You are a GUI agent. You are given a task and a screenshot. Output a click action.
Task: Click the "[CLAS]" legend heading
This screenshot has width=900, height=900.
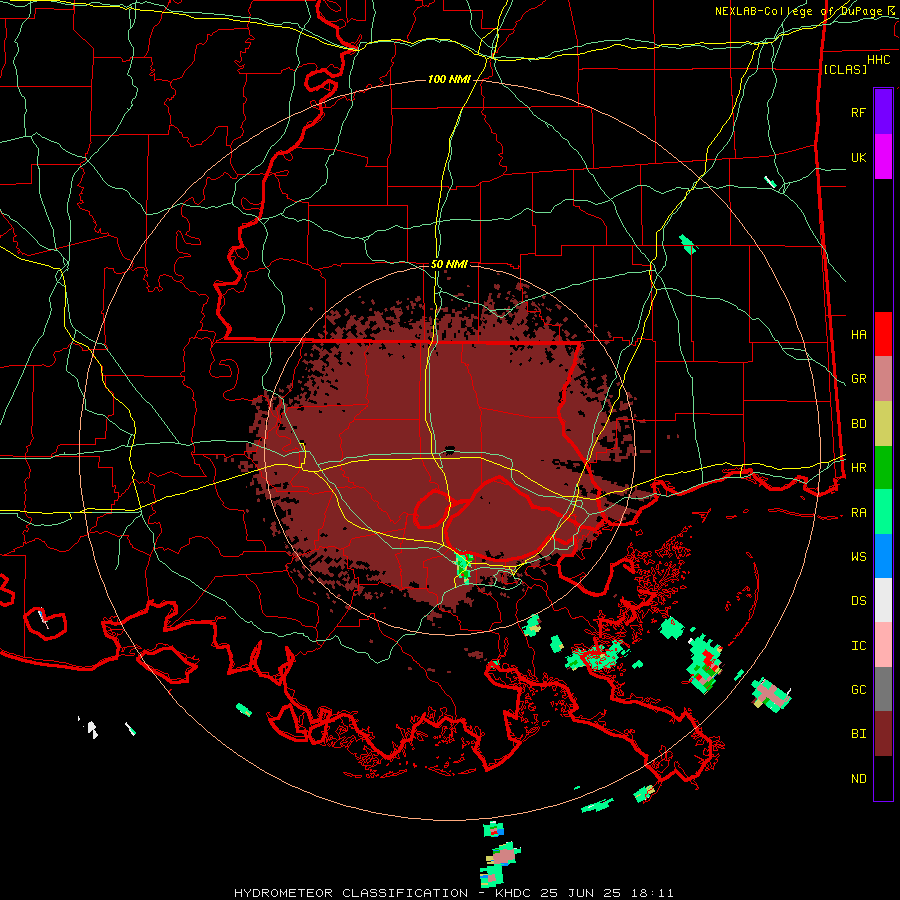pos(845,69)
